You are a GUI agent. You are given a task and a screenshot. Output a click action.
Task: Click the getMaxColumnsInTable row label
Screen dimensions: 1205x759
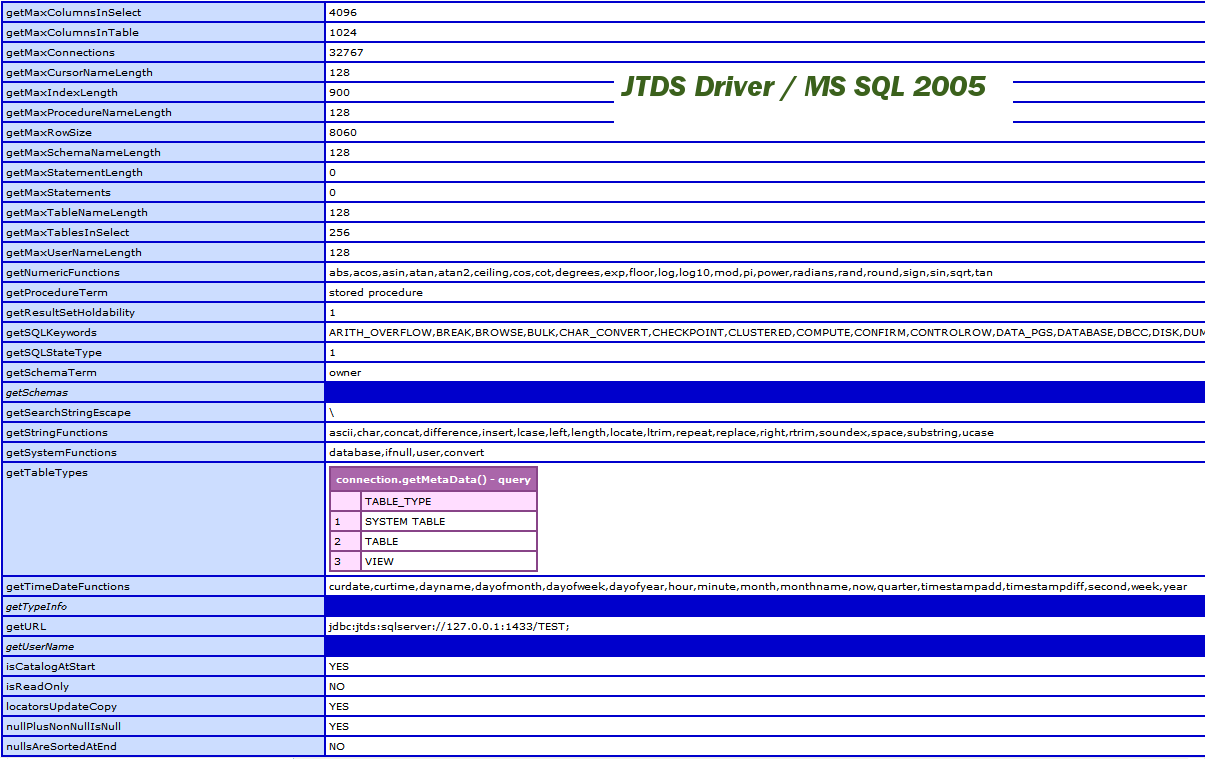pos(72,33)
